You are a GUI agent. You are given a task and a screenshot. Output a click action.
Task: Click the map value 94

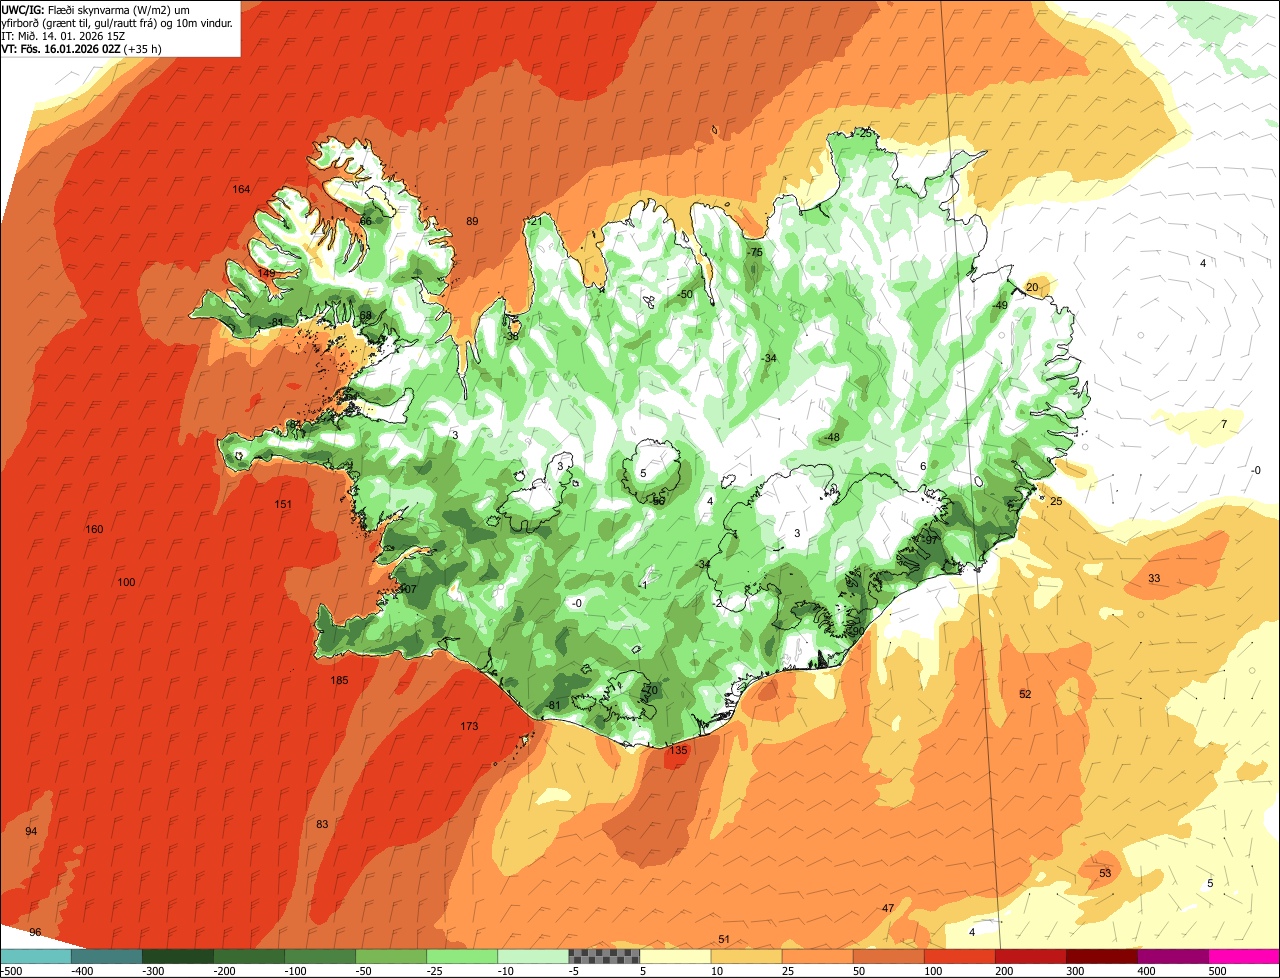coord(31,831)
